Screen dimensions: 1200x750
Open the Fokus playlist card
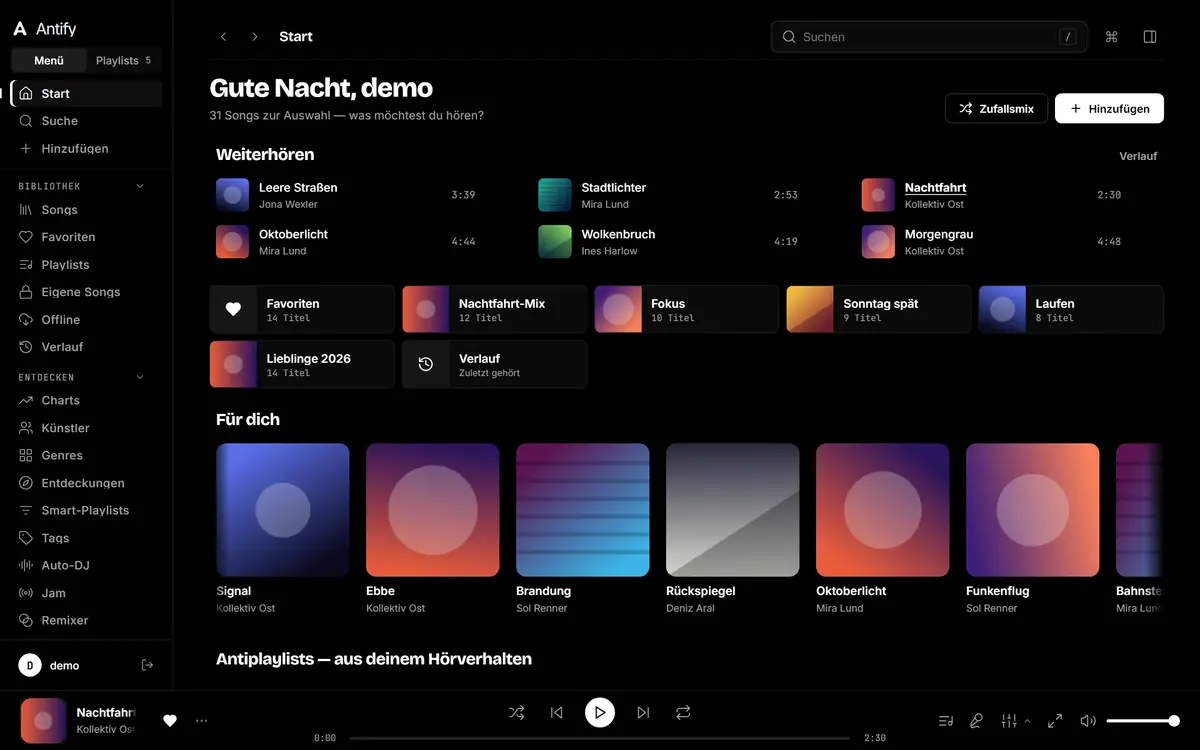687,309
